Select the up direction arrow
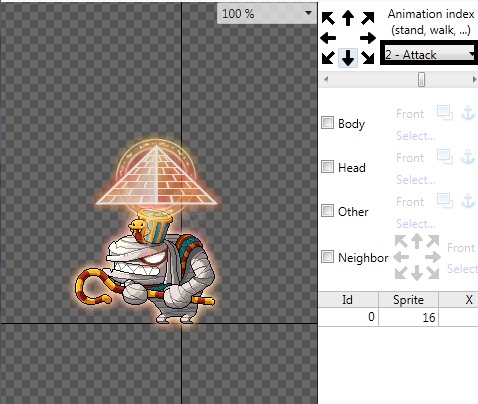The height and width of the screenshot is (404, 478). point(348,18)
